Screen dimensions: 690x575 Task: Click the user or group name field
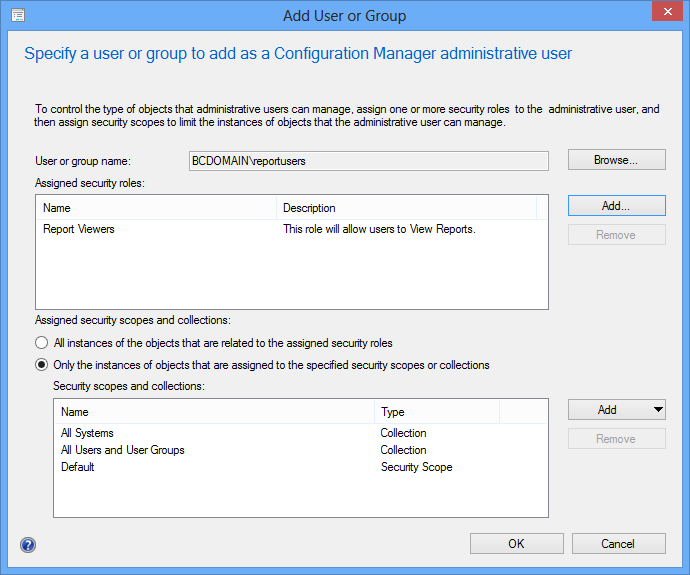(x=366, y=161)
